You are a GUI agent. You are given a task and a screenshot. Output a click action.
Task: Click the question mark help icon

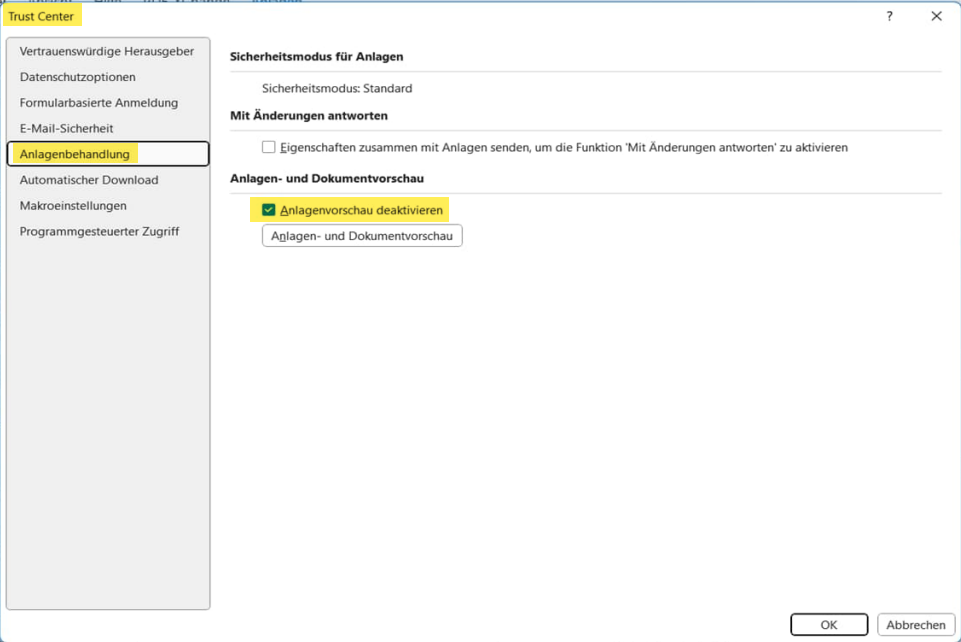point(889,16)
